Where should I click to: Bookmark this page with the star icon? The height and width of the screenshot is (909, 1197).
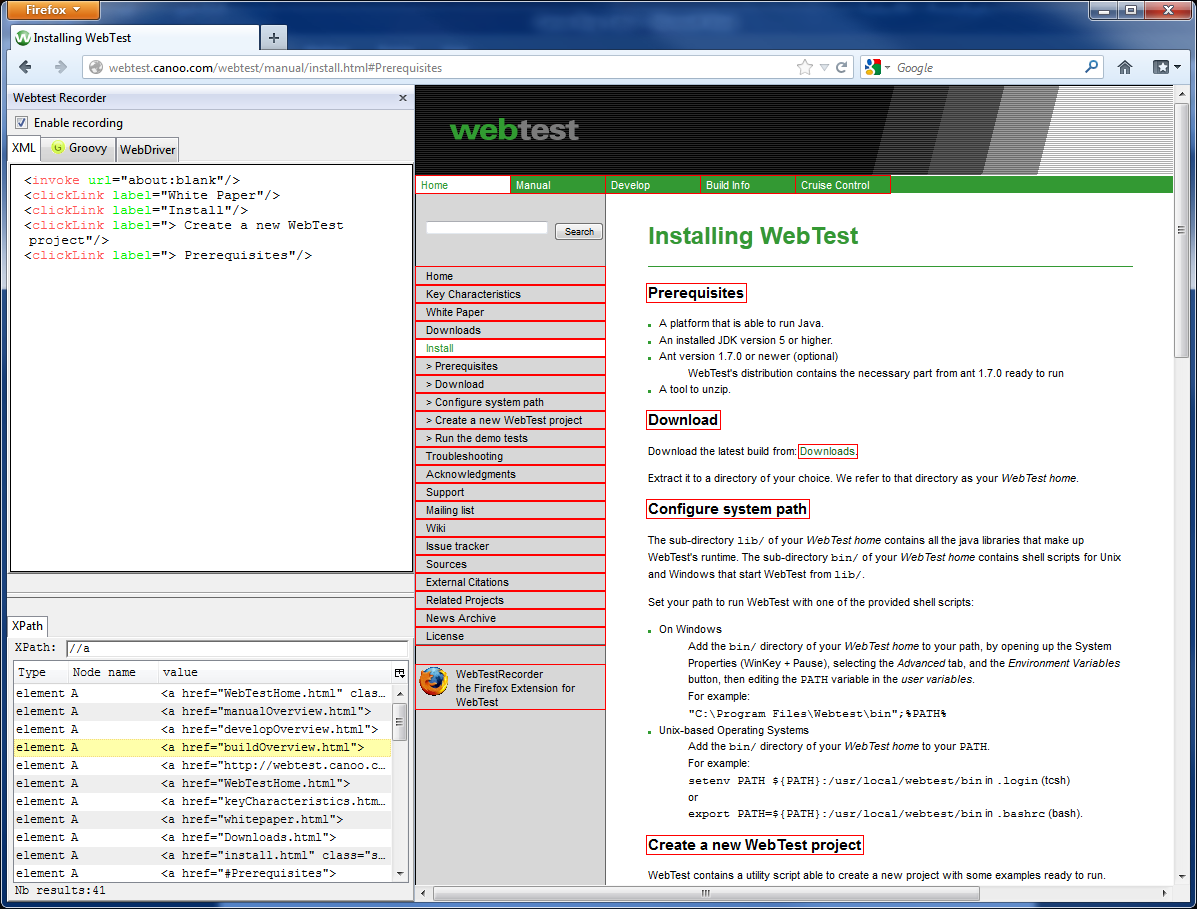805,67
